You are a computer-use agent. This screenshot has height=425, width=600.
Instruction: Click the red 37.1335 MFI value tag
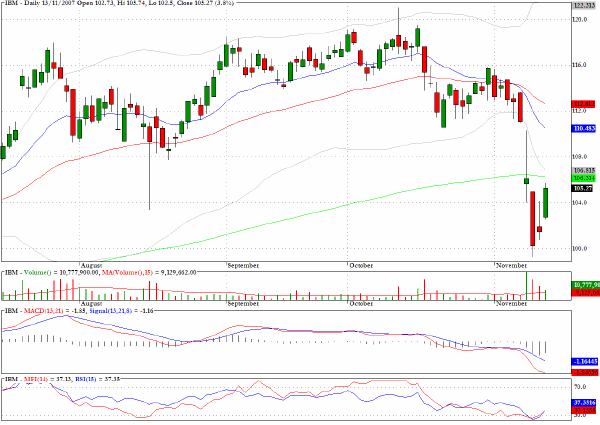584,410
